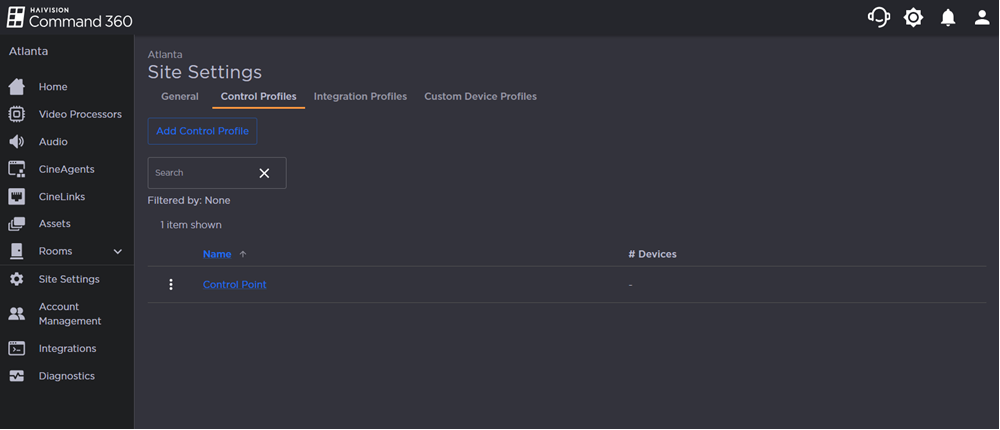Click the CineLinks port icon
The width and height of the screenshot is (1000, 430).
pos(17,196)
